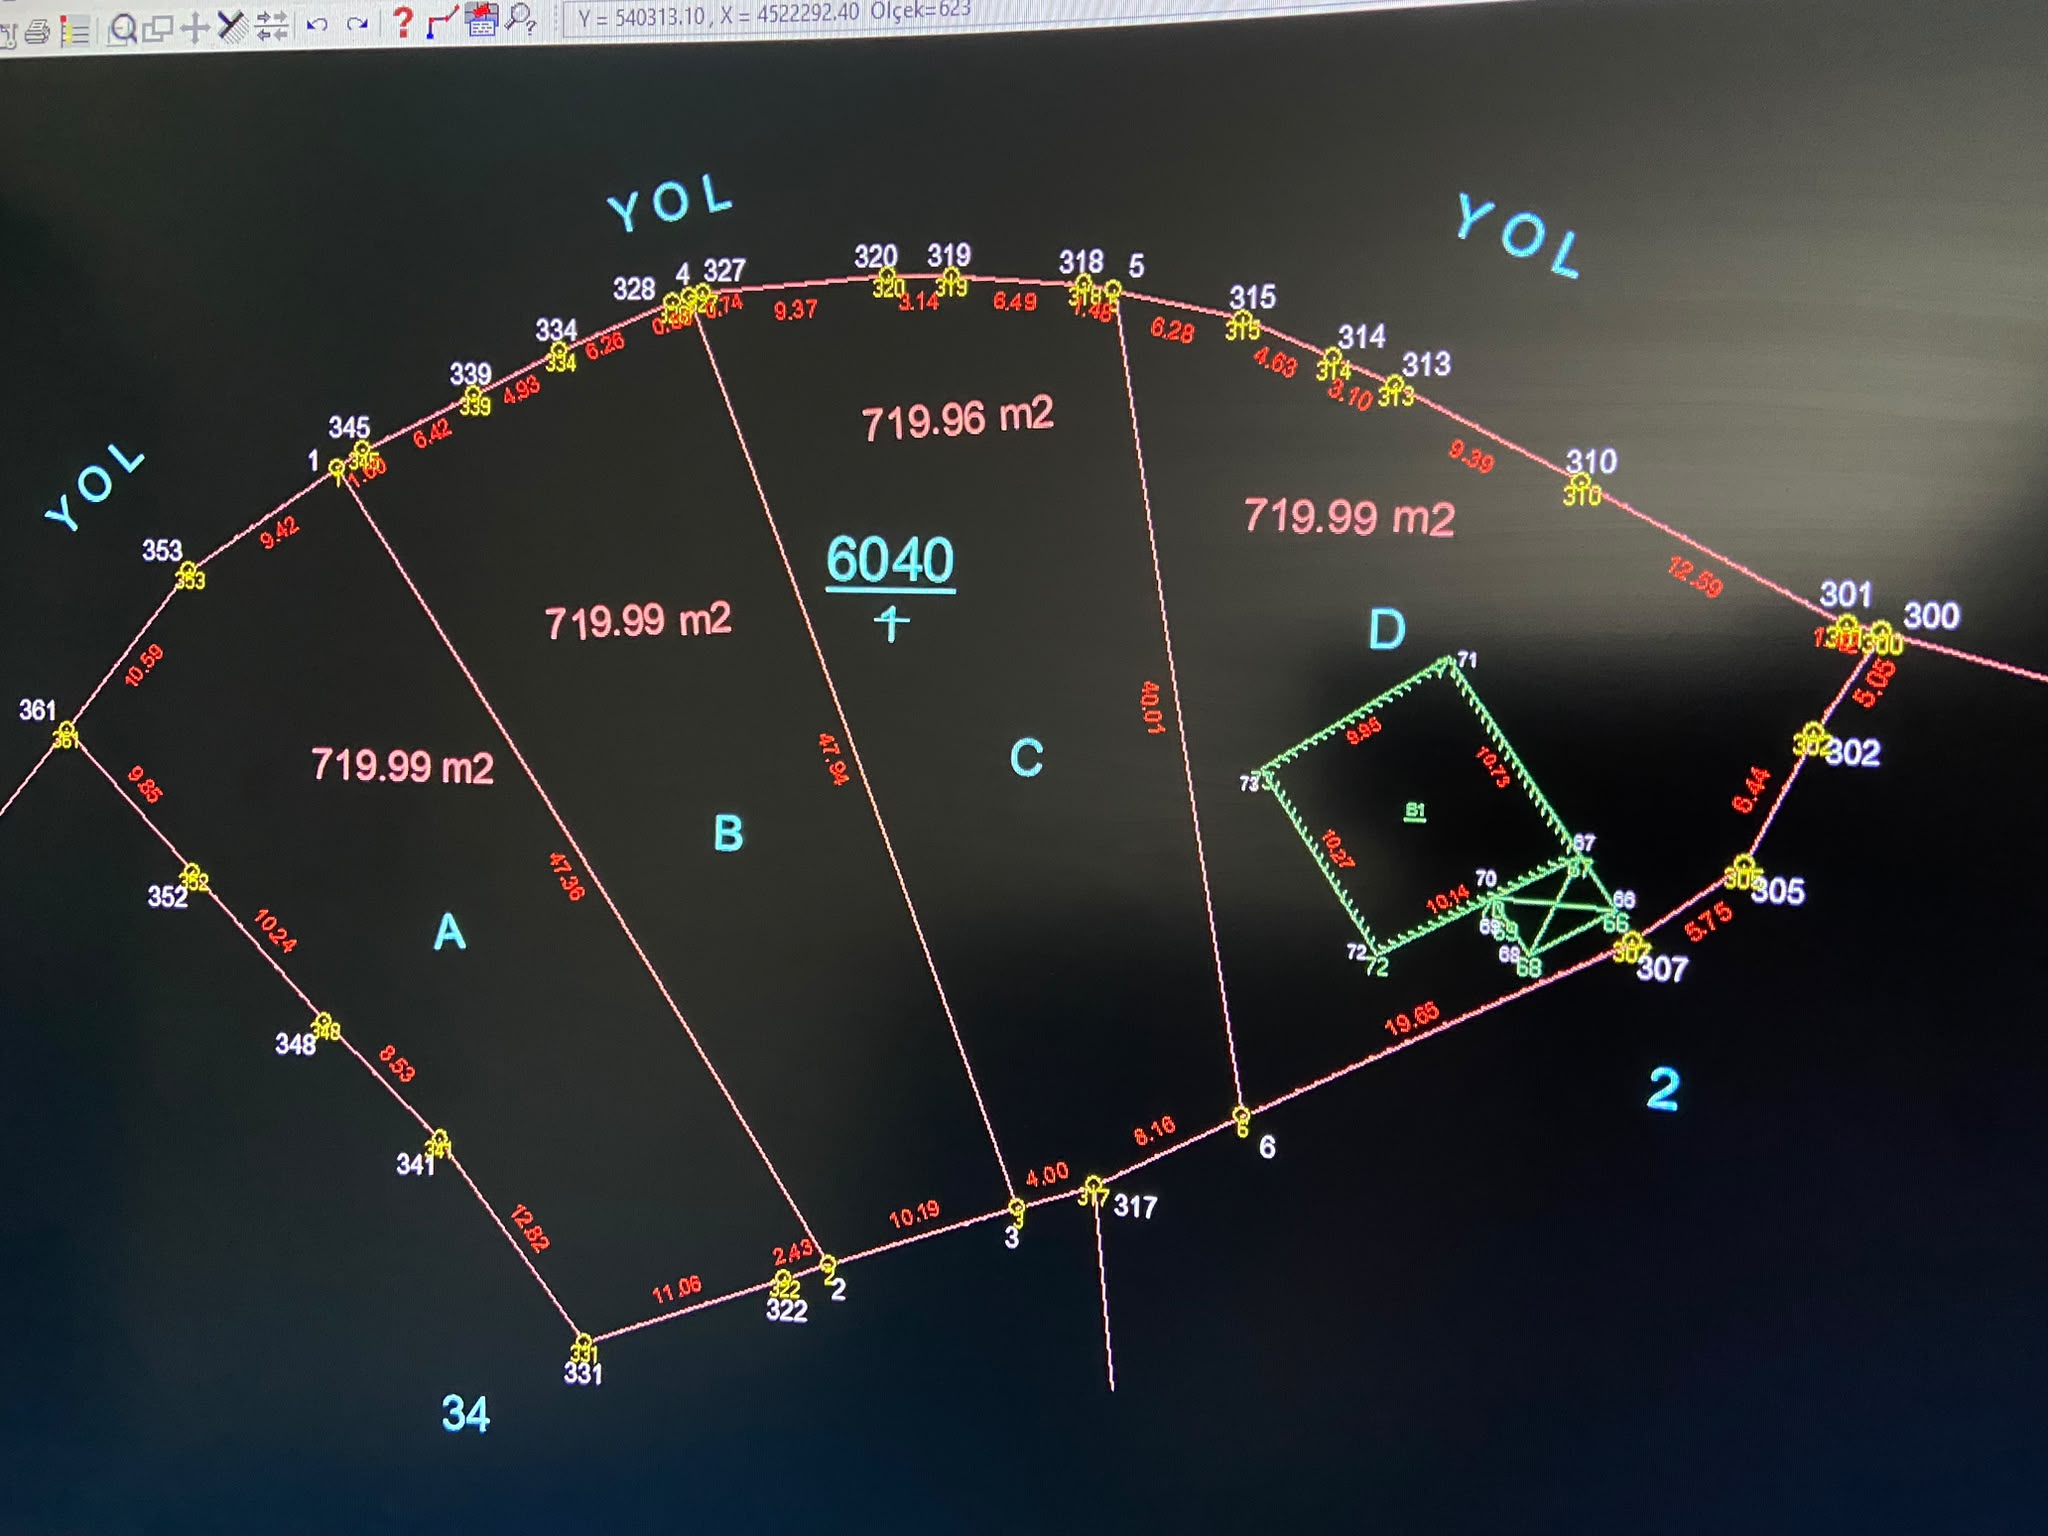Click the 40.01 boundary length label
Image resolution: width=2048 pixels, height=1536 pixels.
(1151, 707)
